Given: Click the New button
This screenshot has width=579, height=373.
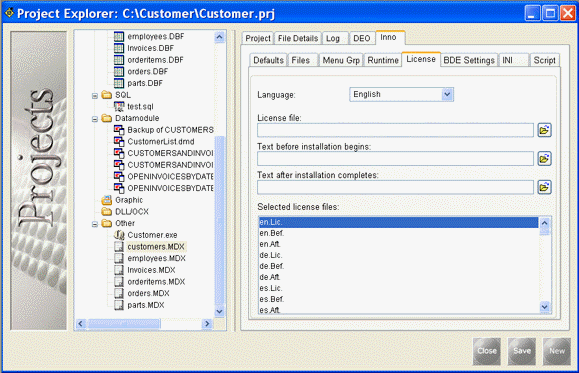Looking at the screenshot, I should (x=556, y=351).
